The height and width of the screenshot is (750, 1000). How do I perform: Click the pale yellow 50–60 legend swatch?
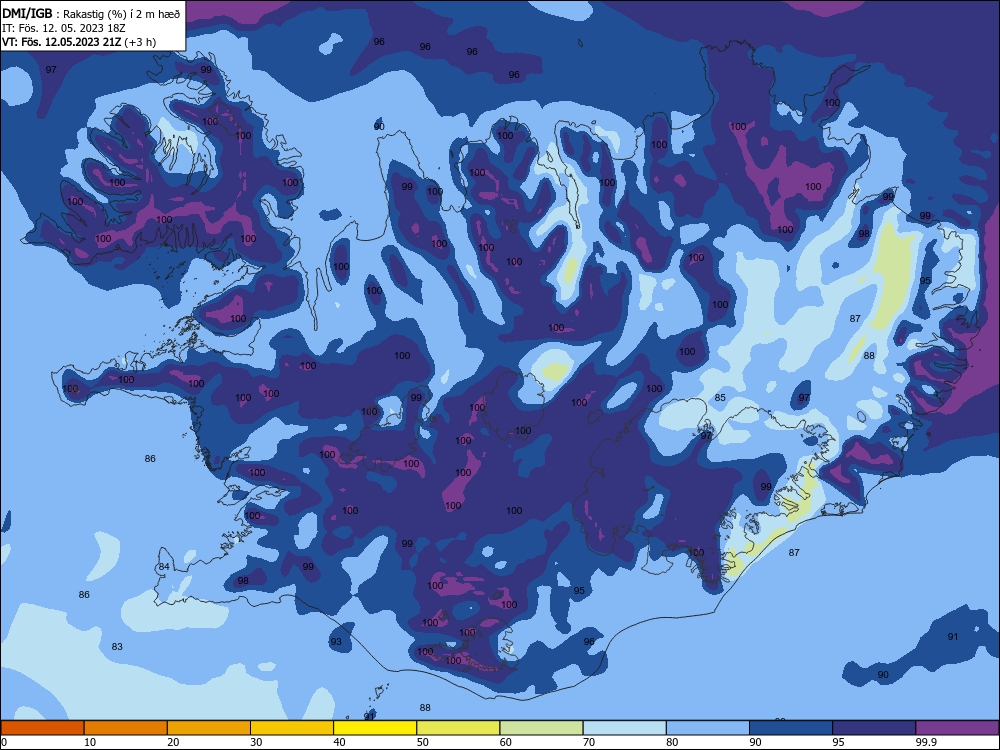(x=459, y=728)
